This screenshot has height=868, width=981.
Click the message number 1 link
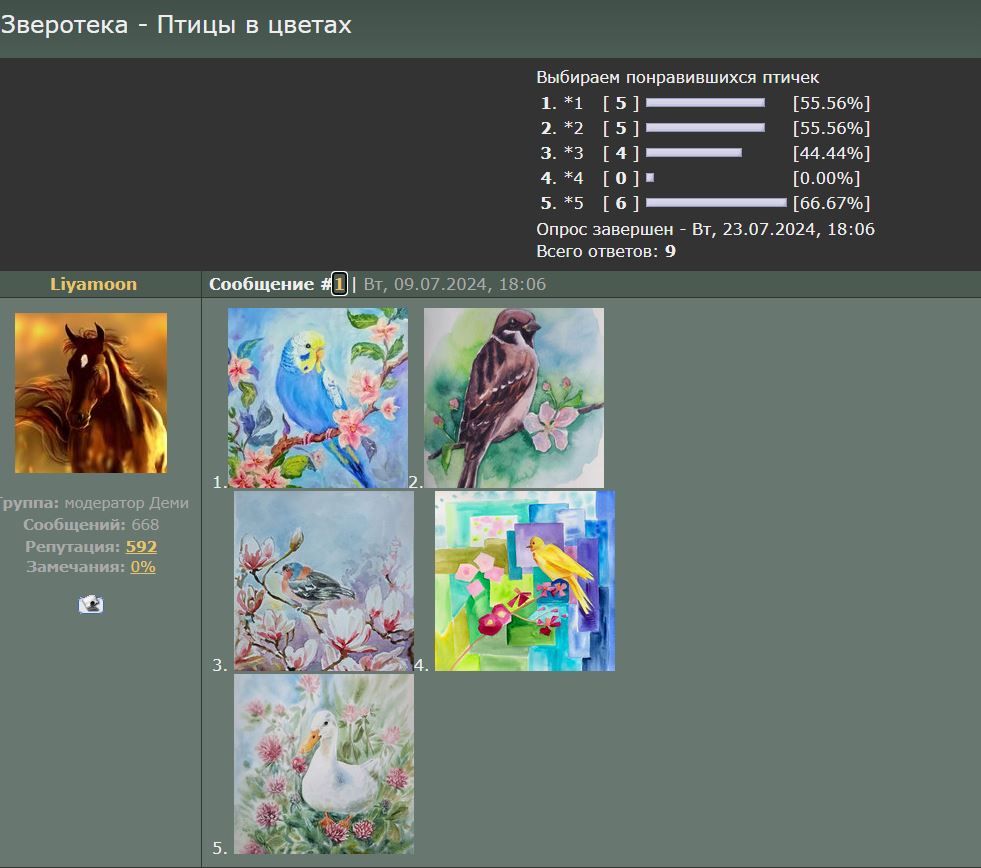[339, 284]
